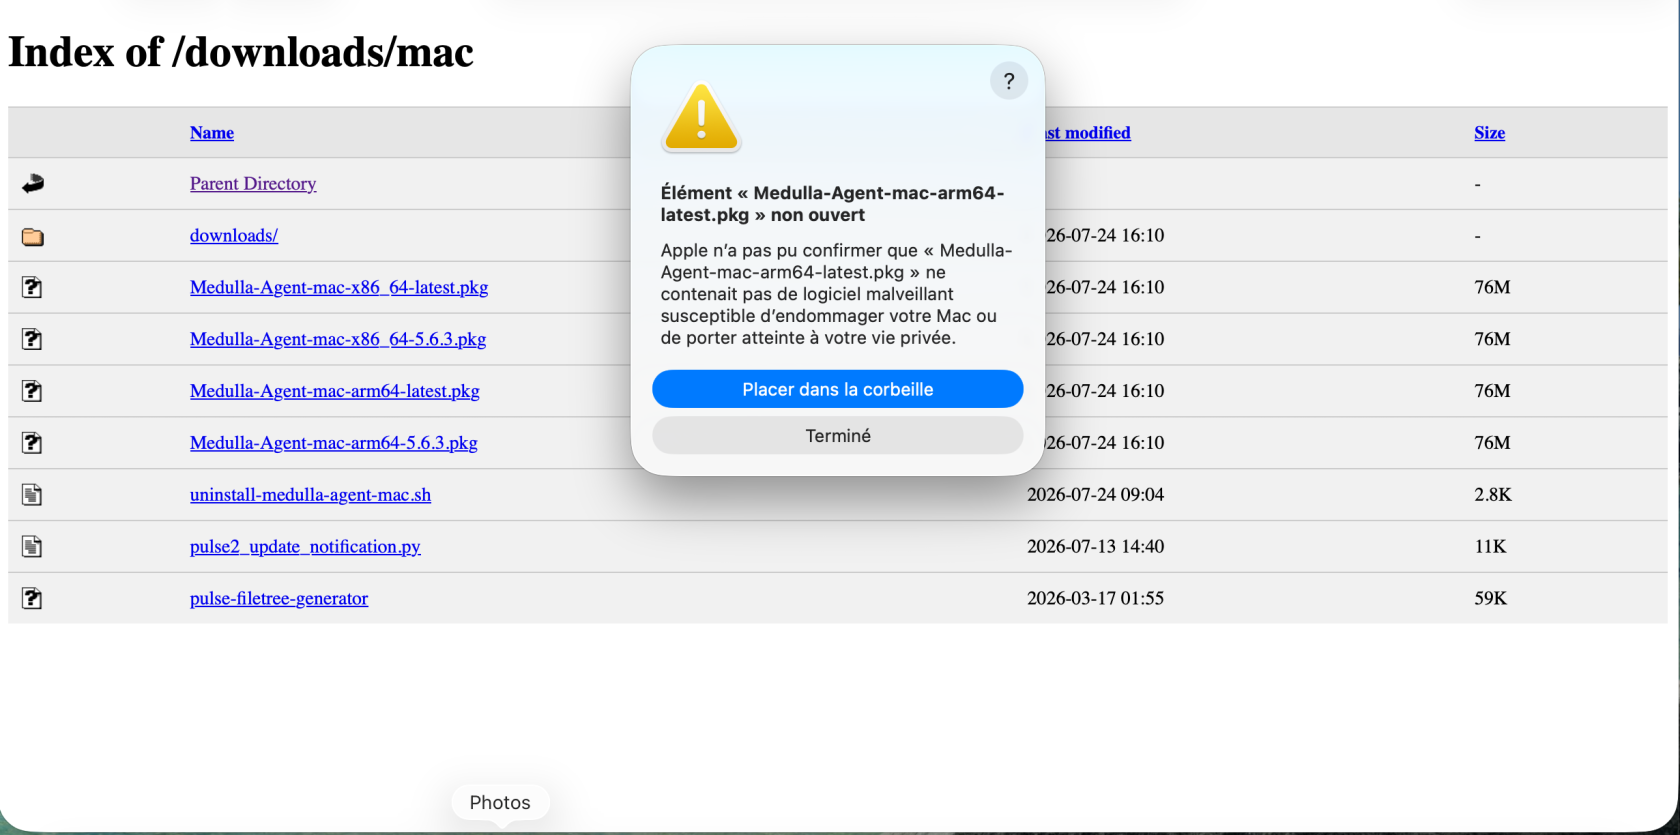Download Medulla-Agent-mac-x86_64-latest.pkg

click(339, 288)
